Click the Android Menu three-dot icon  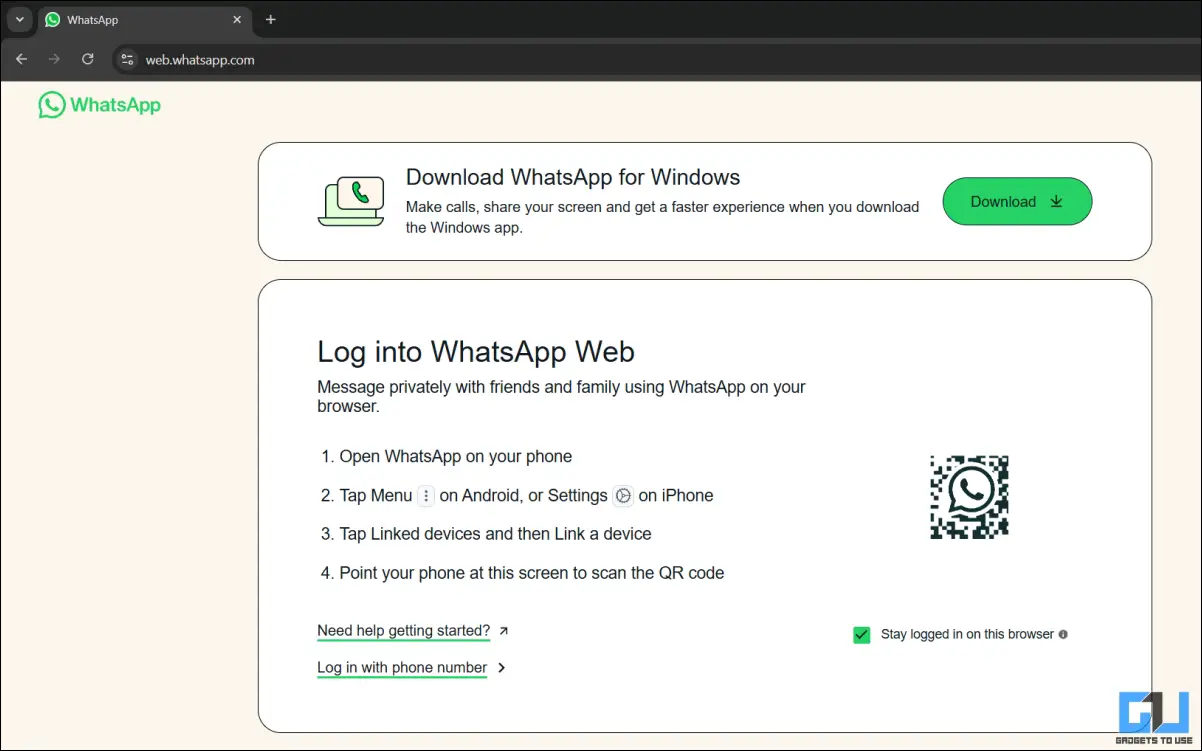tap(426, 496)
